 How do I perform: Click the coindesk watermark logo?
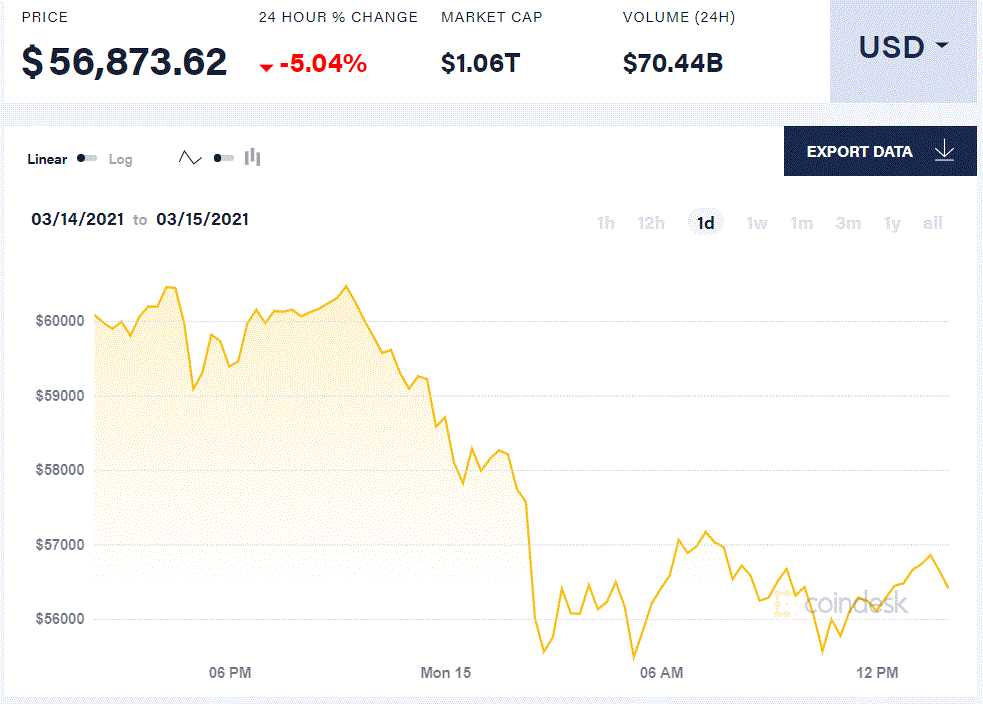point(855,603)
